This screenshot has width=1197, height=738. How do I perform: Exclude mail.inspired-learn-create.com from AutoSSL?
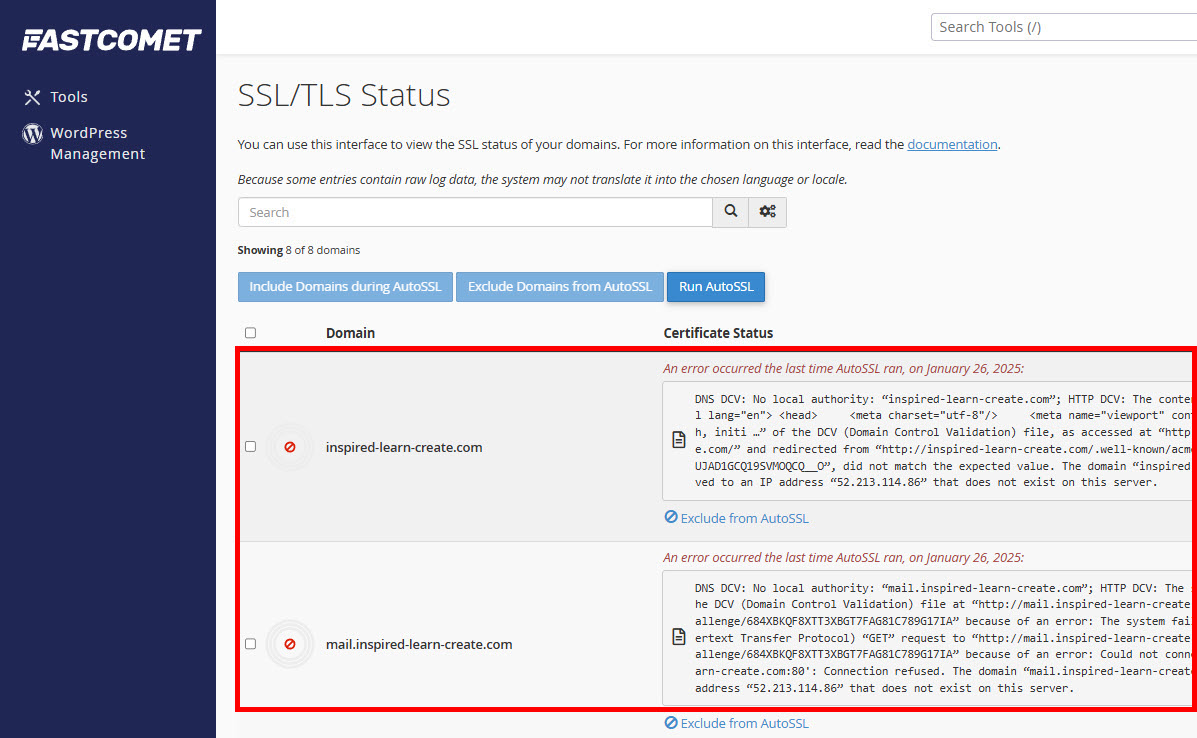tap(737, 723)
